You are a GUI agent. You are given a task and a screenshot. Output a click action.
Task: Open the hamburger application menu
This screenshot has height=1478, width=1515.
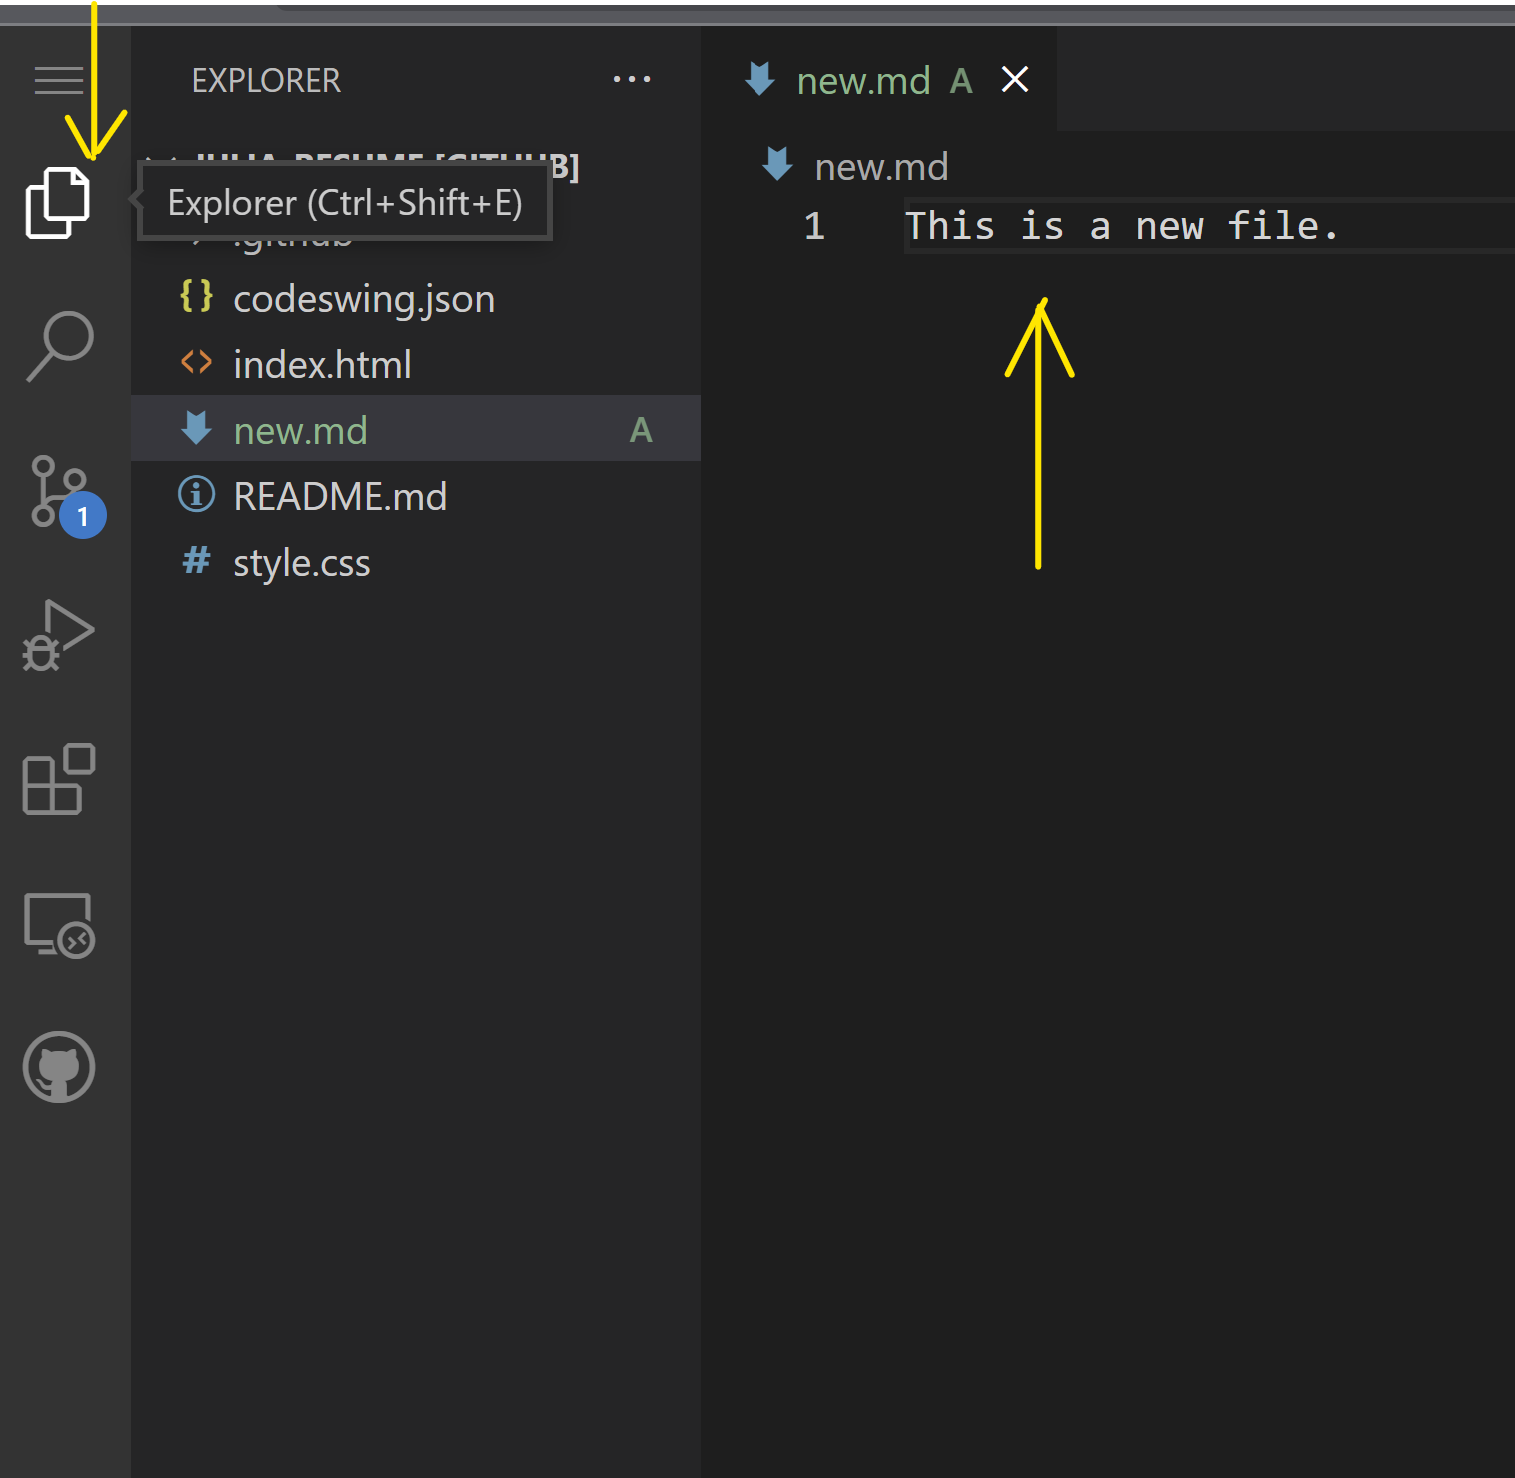click(x=59, y=80)
